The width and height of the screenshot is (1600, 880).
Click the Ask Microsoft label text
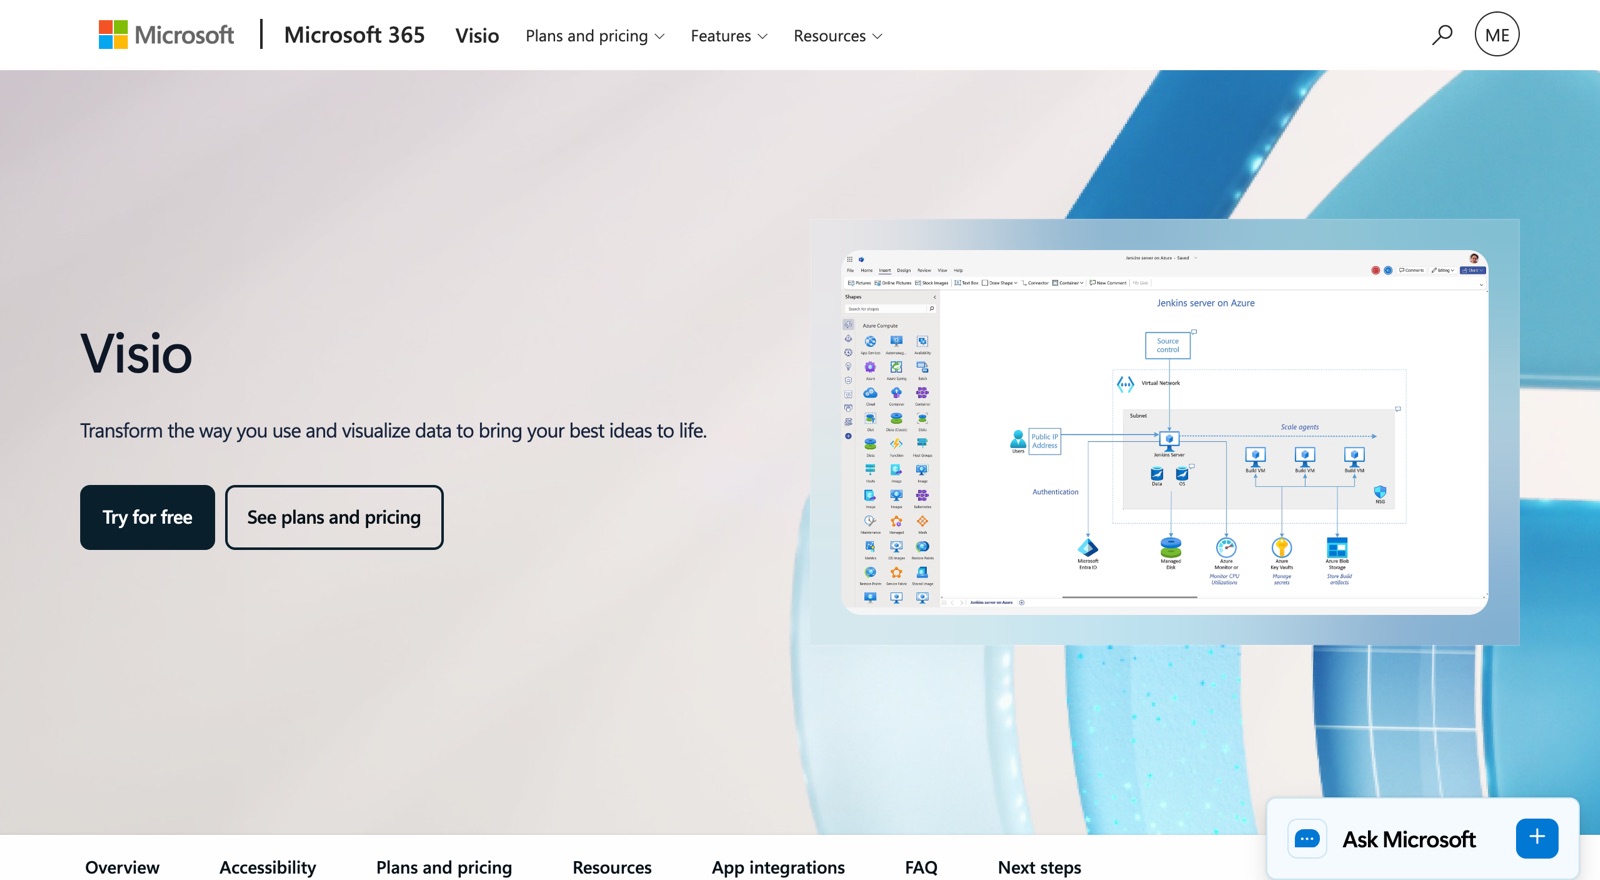[1409, 839]
